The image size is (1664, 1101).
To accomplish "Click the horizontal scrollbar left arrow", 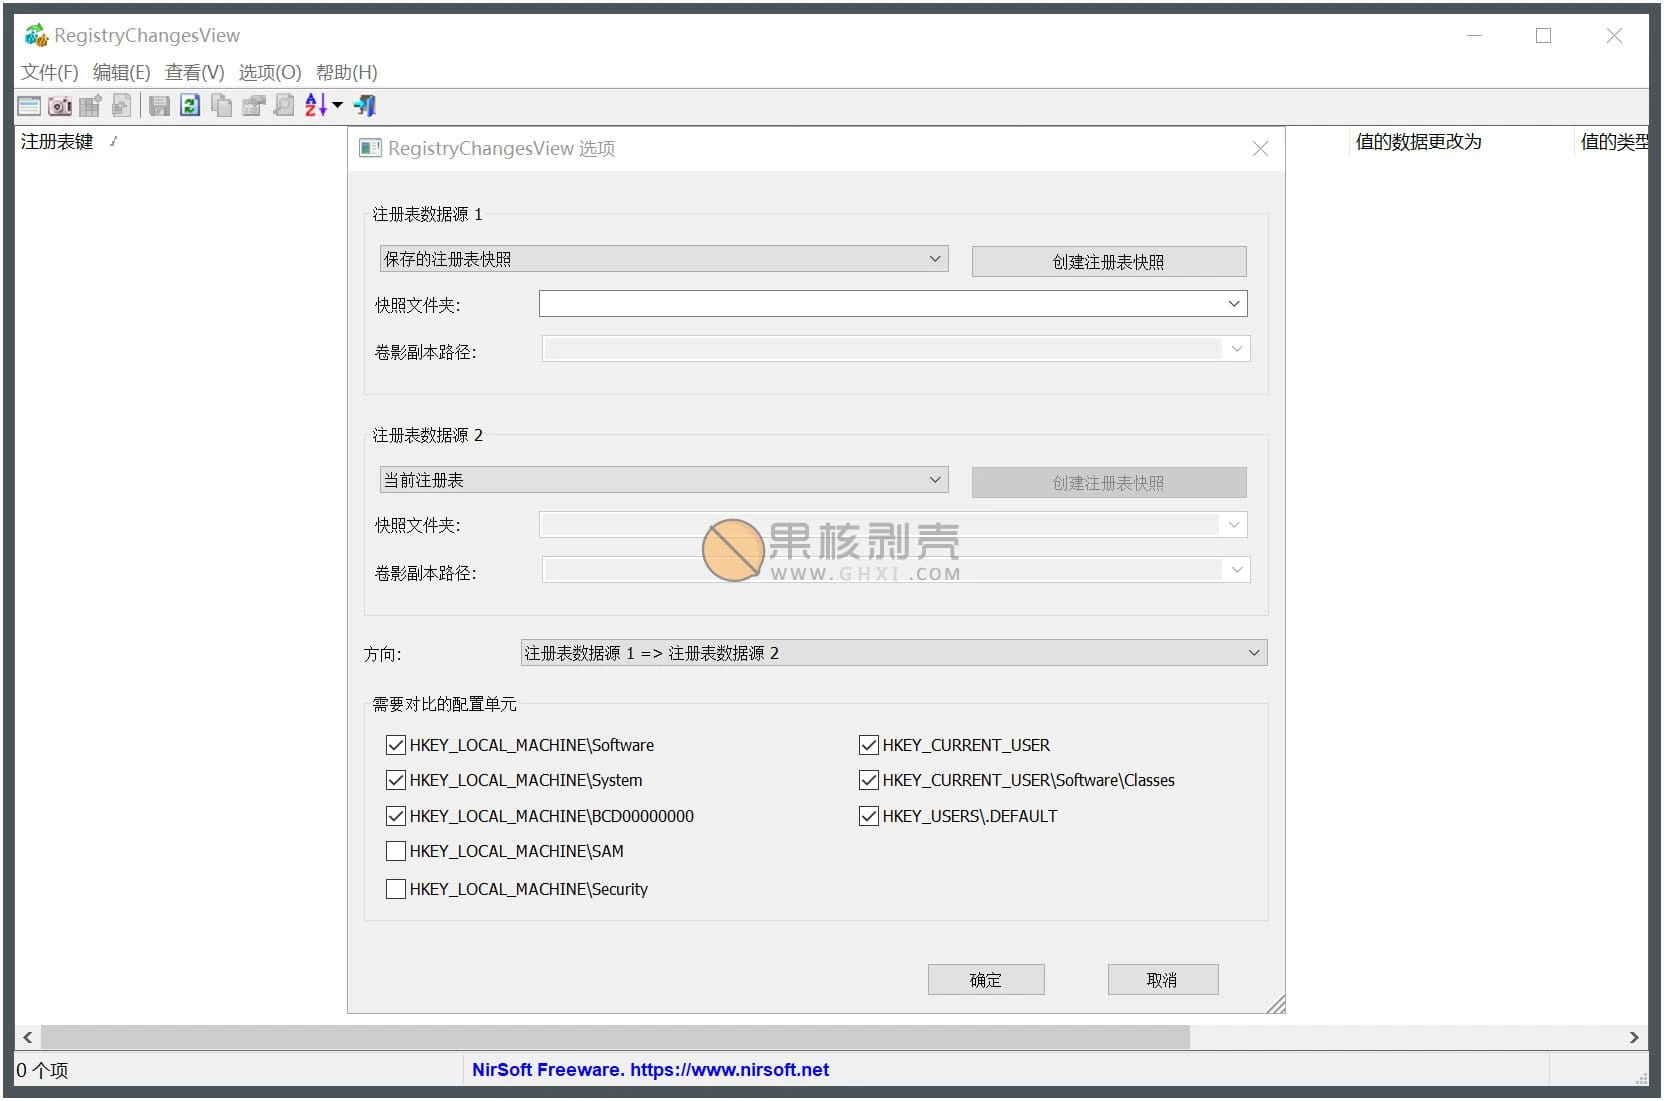I will tap(28, 1038).
